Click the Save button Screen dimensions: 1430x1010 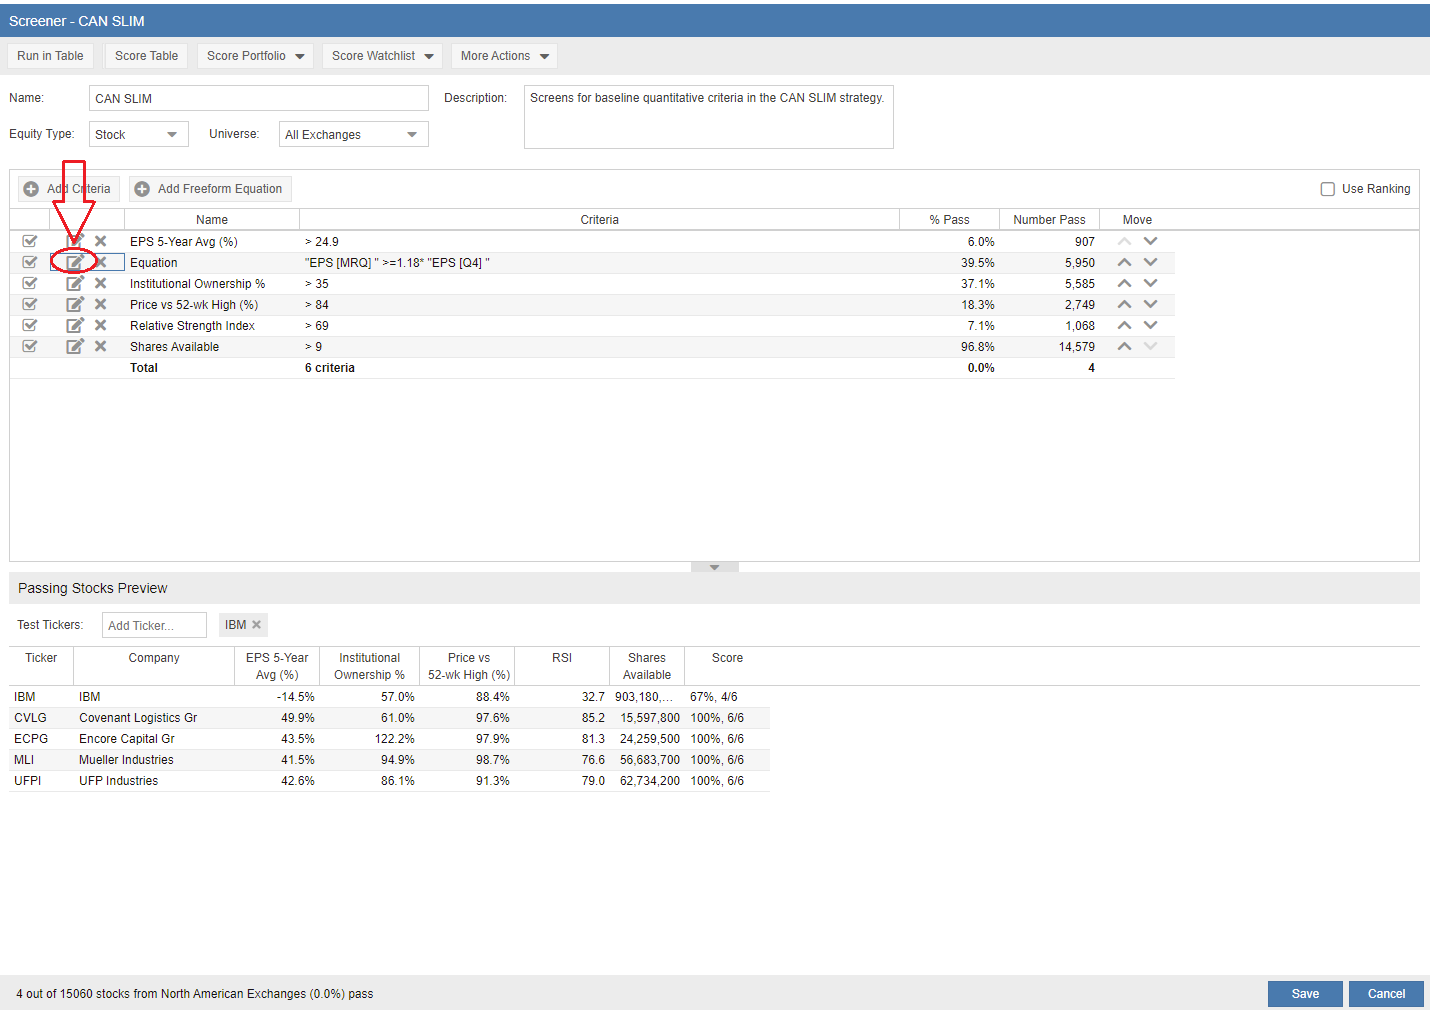[1304, 994]
